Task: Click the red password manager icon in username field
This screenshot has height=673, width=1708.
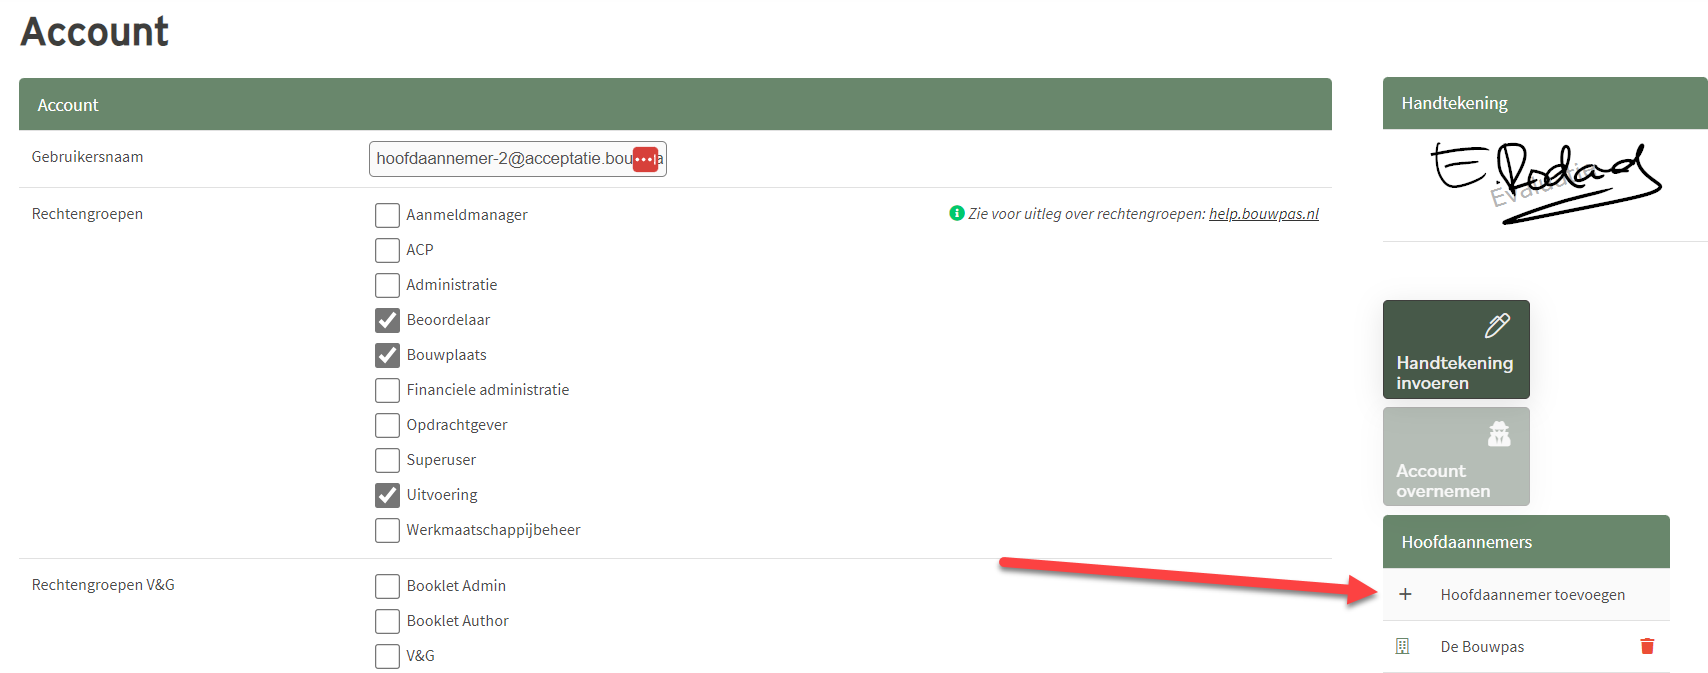Action: click(x=645, y=159)
